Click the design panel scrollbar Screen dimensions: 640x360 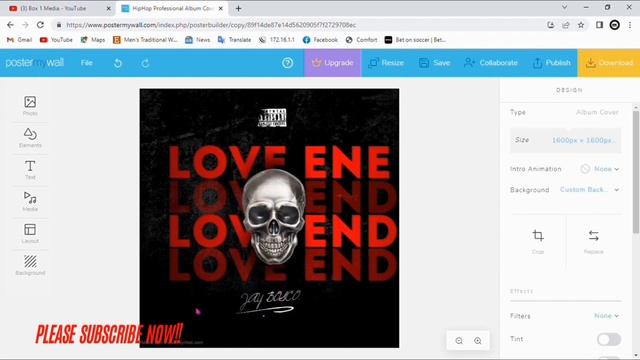636,171
